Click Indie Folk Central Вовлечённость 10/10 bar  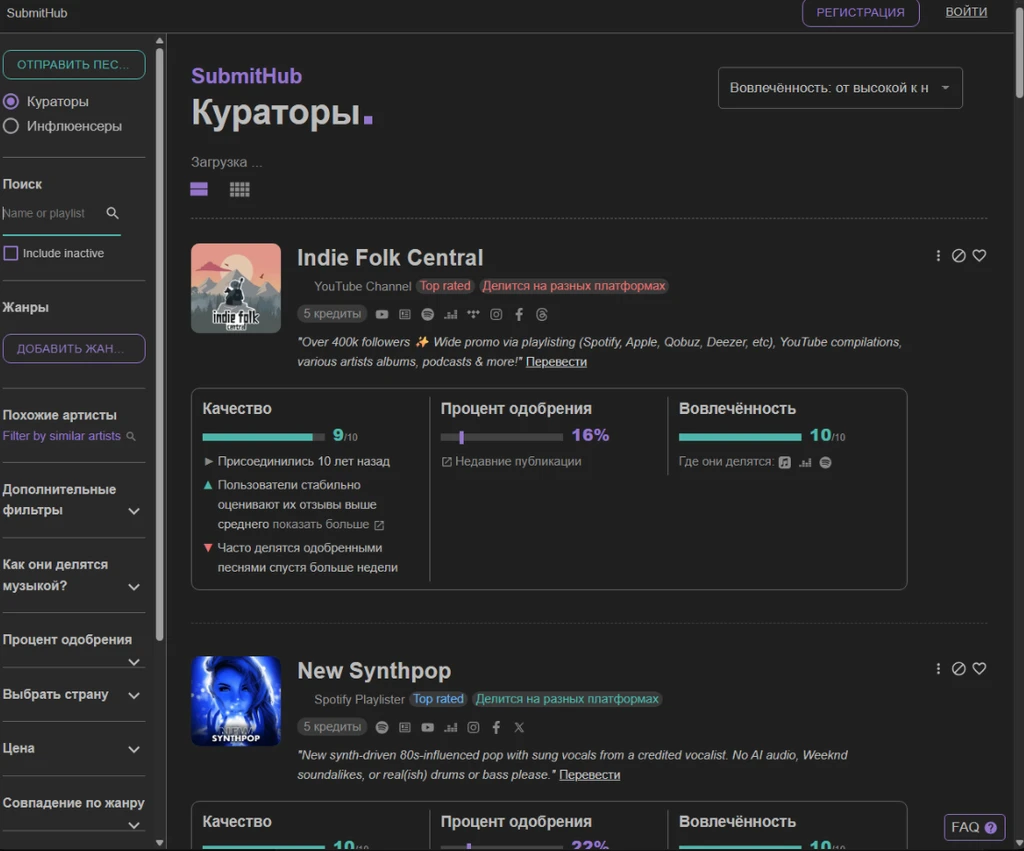[740, 437]
